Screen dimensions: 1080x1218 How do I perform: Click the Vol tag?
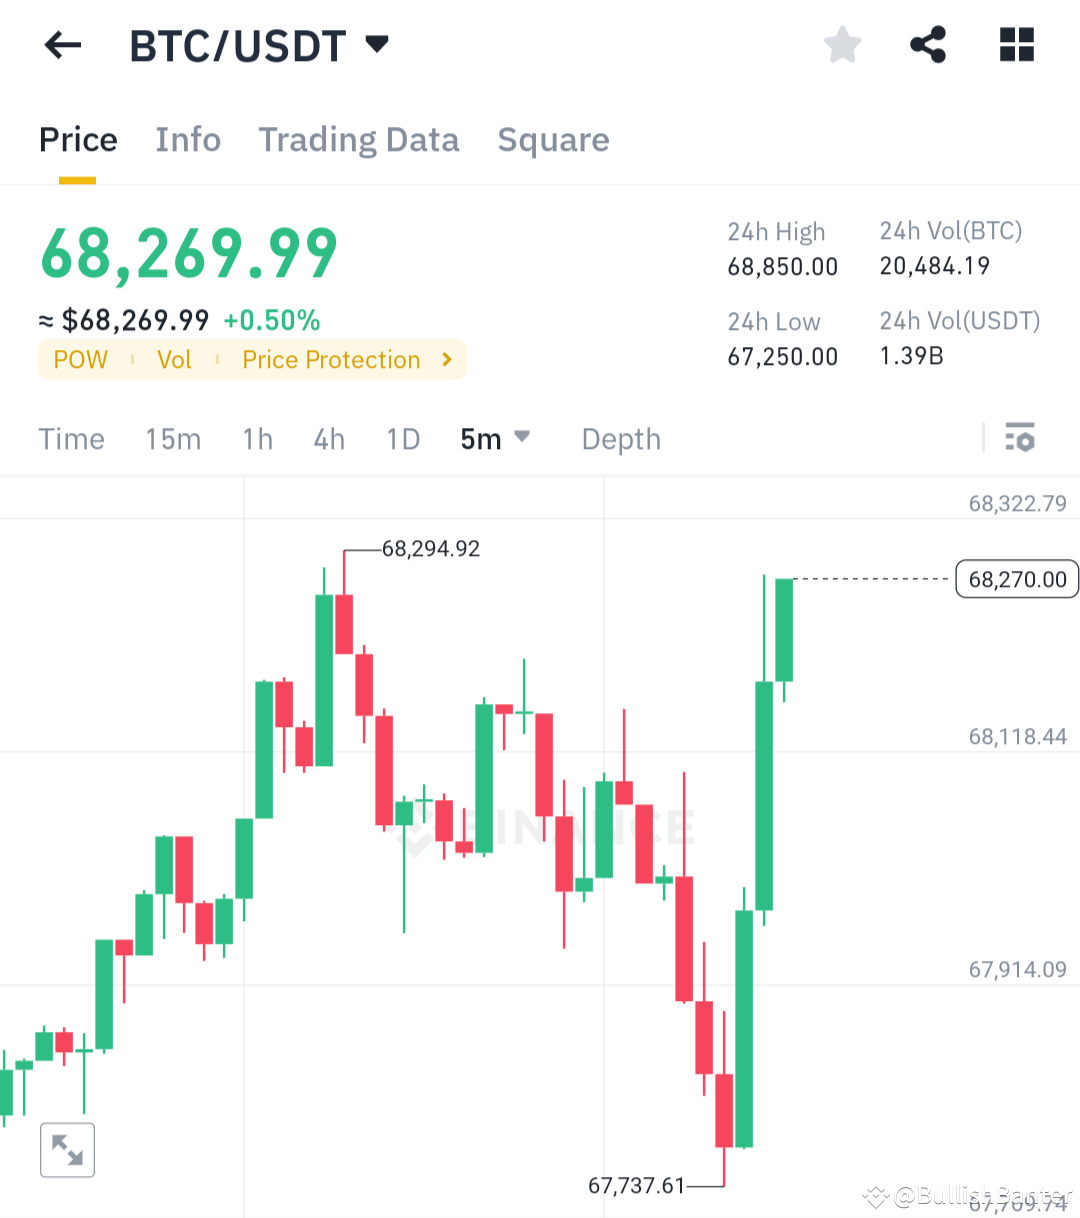[175, 359]
